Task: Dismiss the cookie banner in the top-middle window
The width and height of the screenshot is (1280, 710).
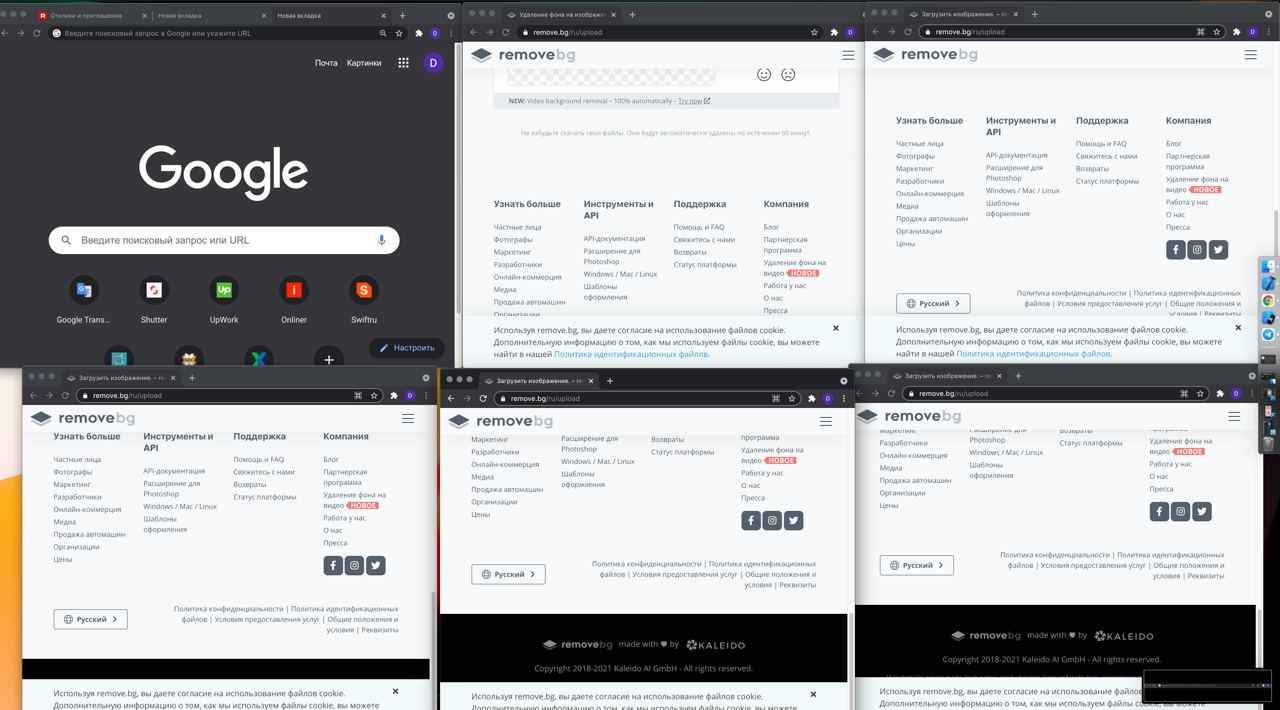Action: (836, 328)
